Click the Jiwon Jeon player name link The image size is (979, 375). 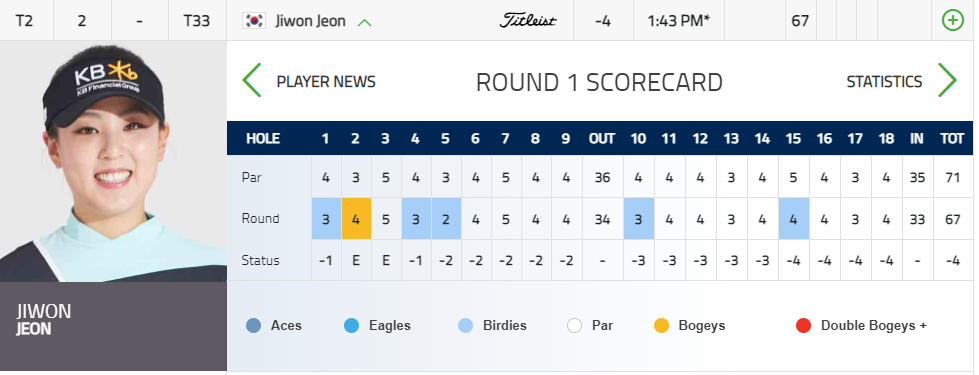tap(310, 21)
